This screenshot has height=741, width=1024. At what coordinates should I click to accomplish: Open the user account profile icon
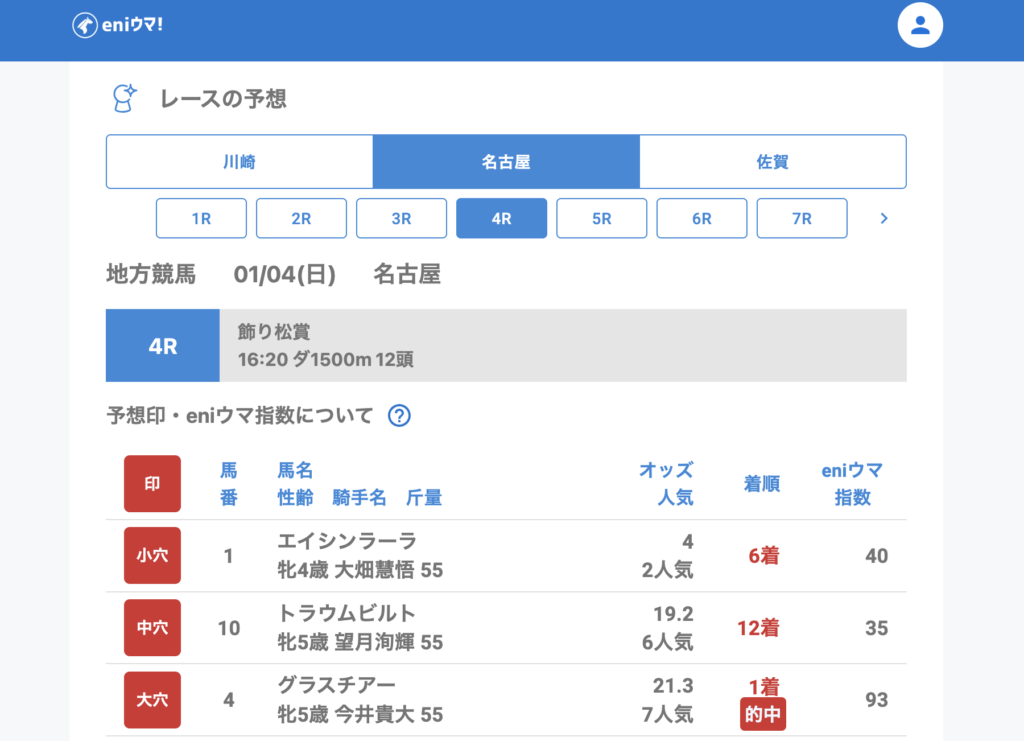click(920, 26)
